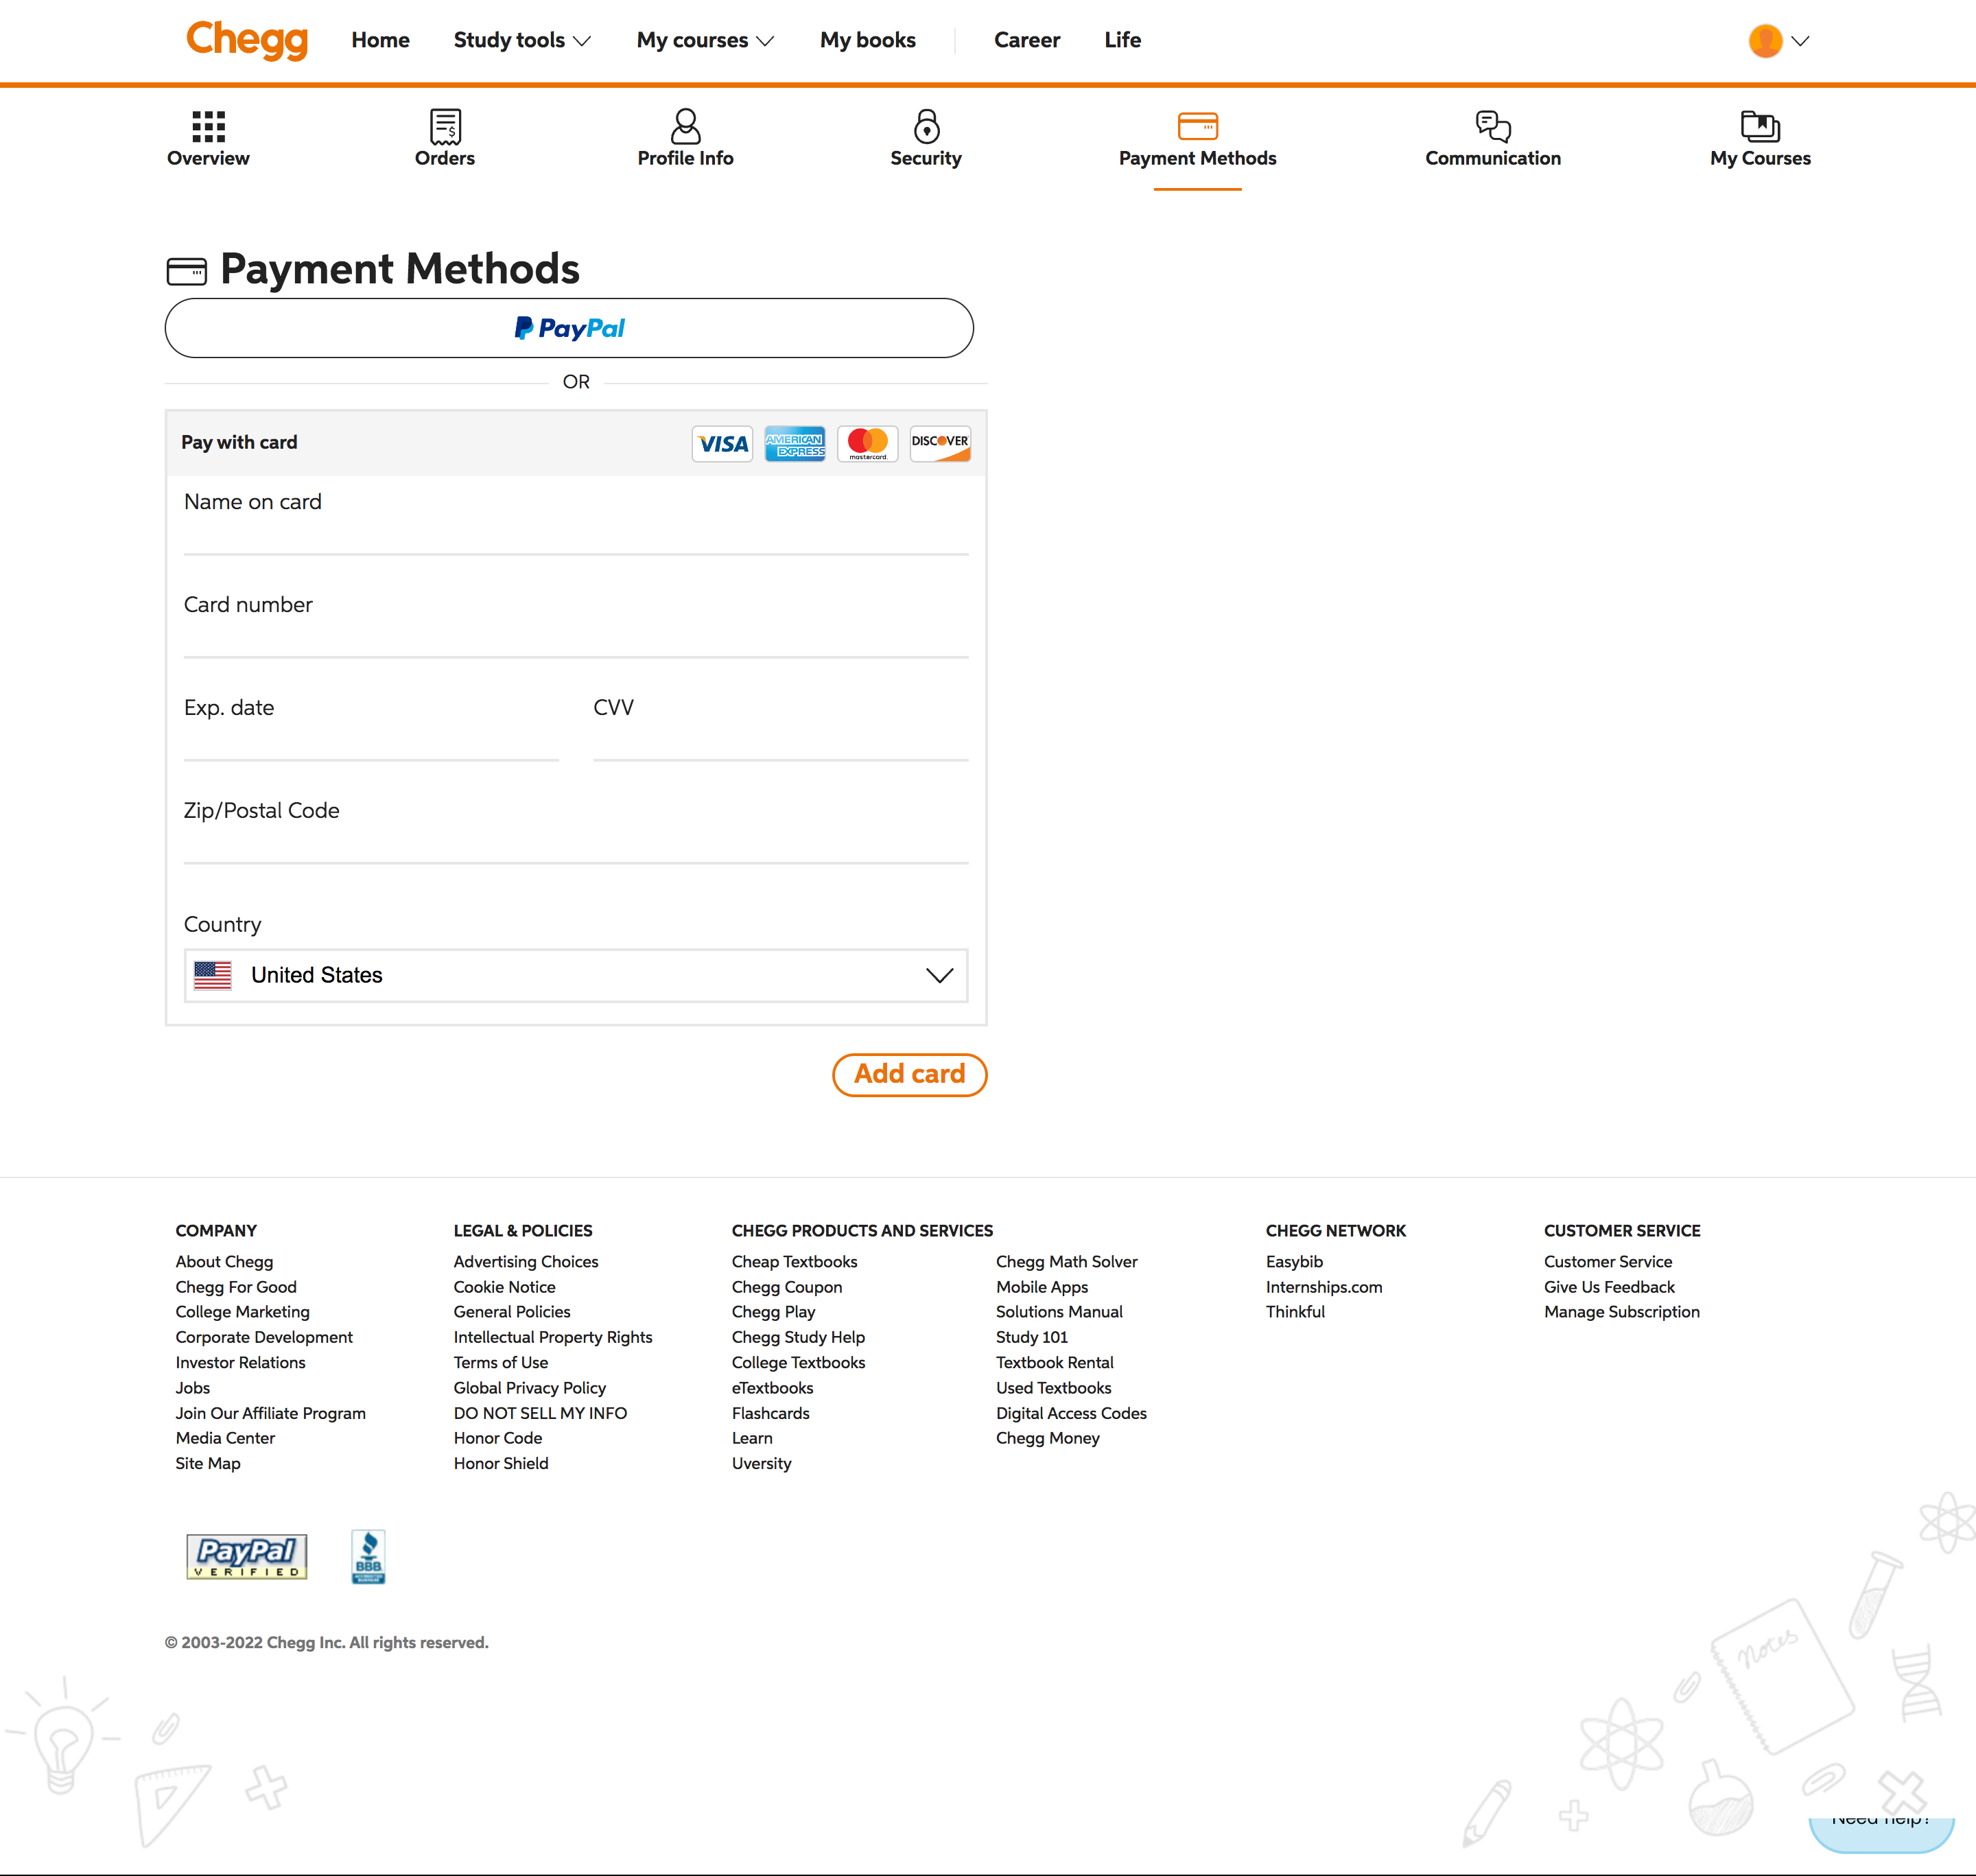
Task: Click the PayPal Verified badge
Action: tap(247, 1557)
